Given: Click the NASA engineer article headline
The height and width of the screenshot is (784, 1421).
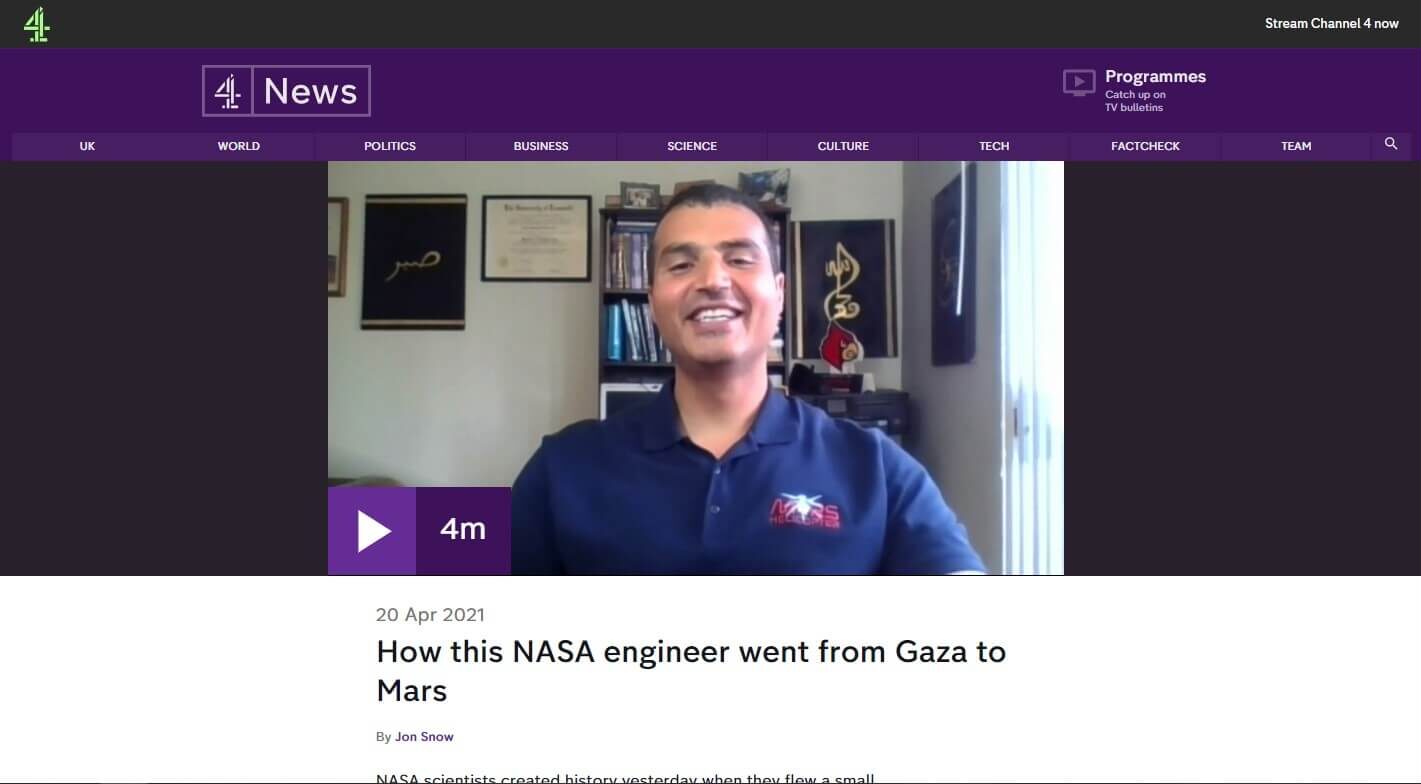Looking at the screenshot, I should click(691, 671).
